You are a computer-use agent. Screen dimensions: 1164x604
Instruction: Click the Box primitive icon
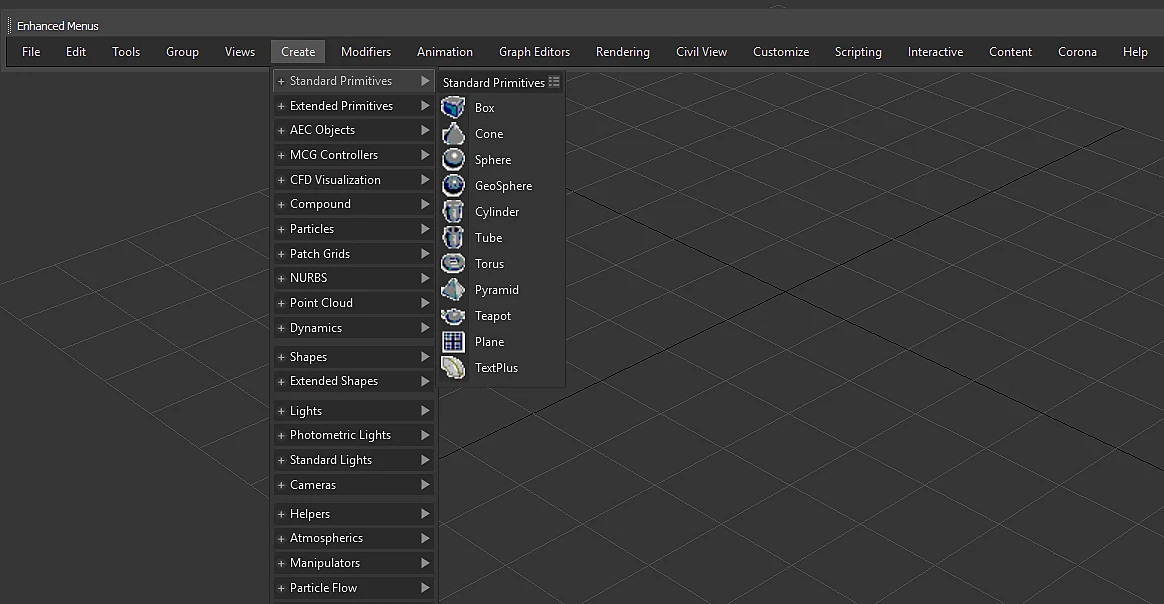tap(453, 108)
